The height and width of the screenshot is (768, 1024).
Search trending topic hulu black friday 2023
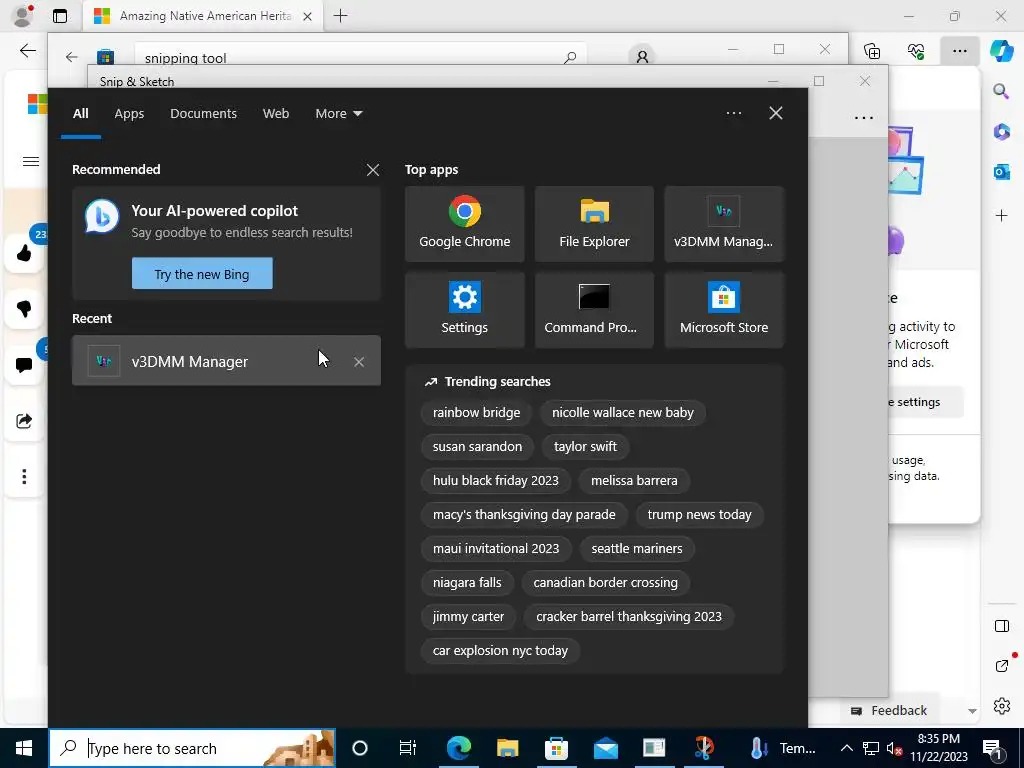496,481
